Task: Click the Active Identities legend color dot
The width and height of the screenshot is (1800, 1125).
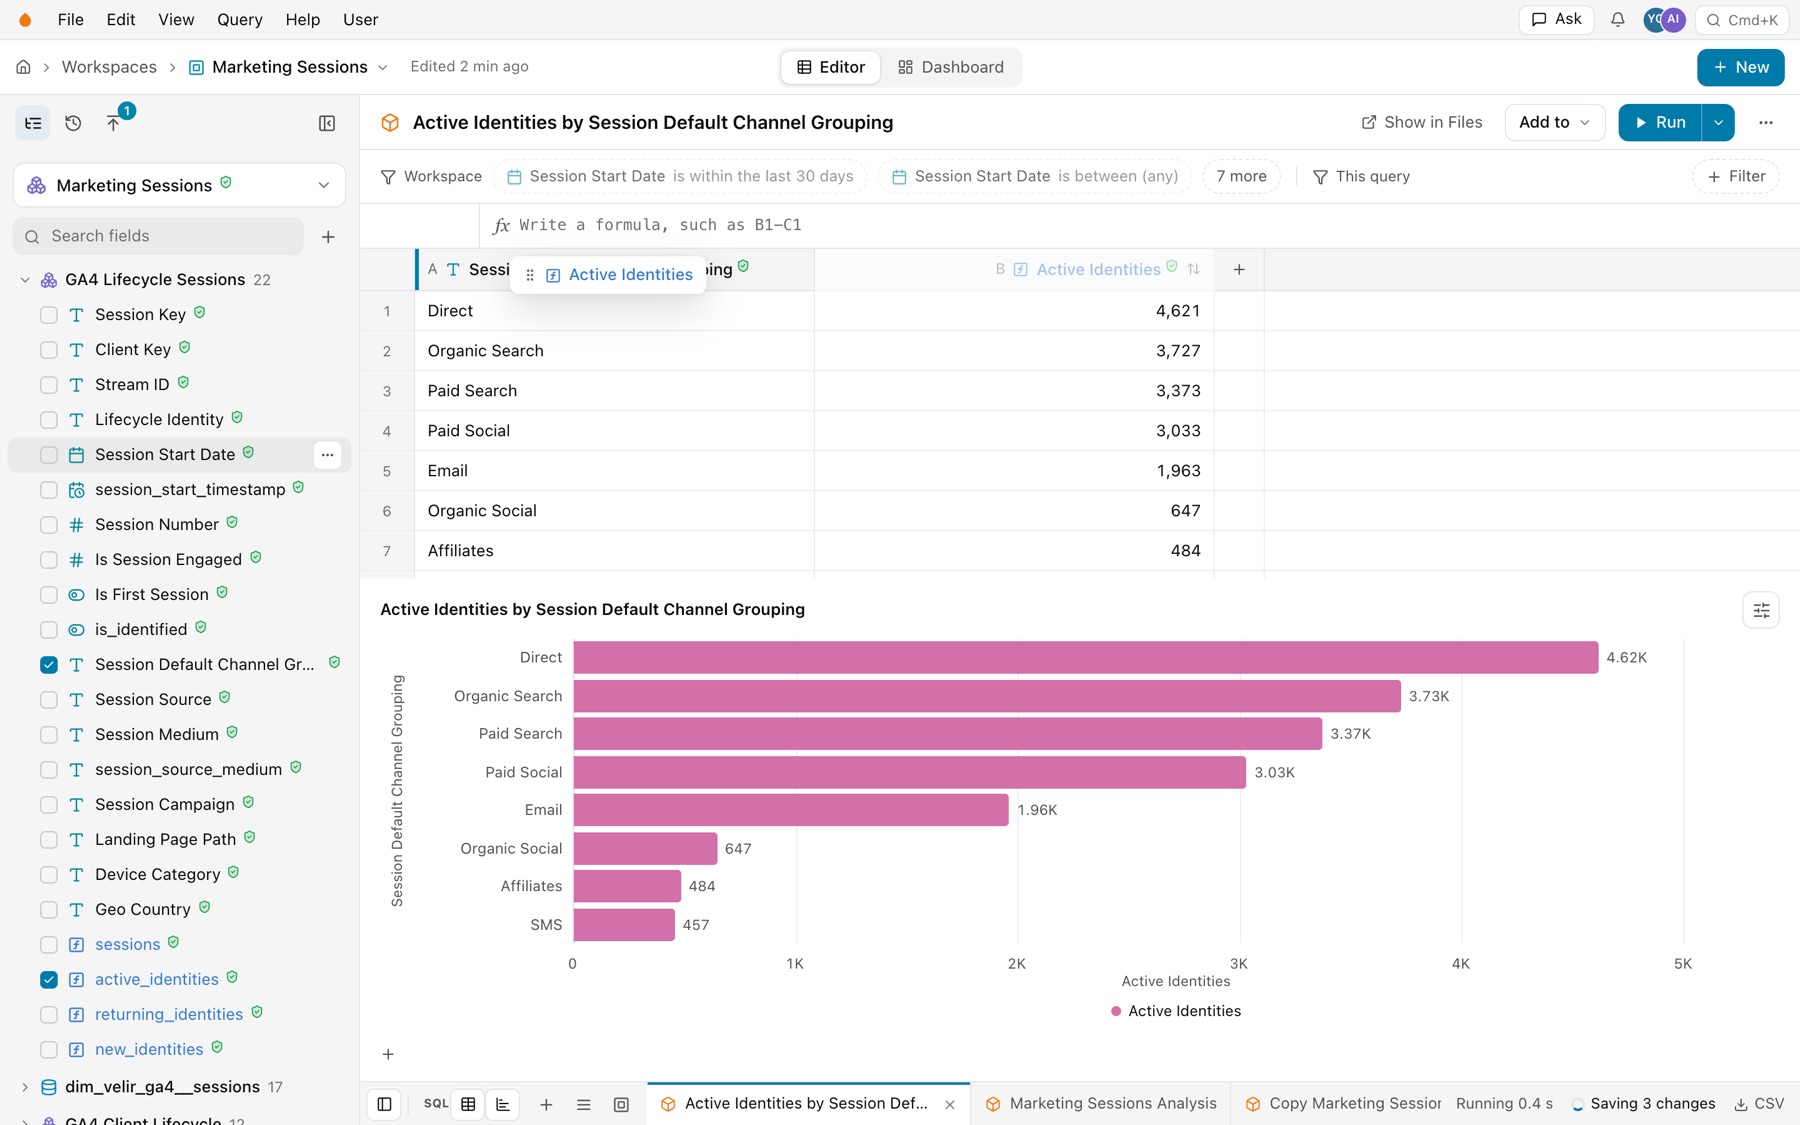Action: [x=1116, y=1012]
